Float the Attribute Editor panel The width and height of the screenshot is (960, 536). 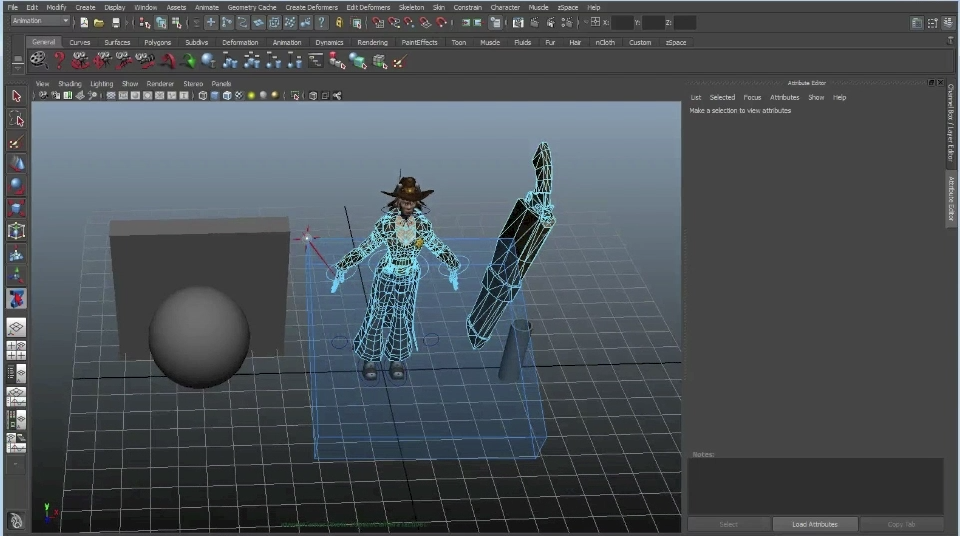(x=931, y=83)
